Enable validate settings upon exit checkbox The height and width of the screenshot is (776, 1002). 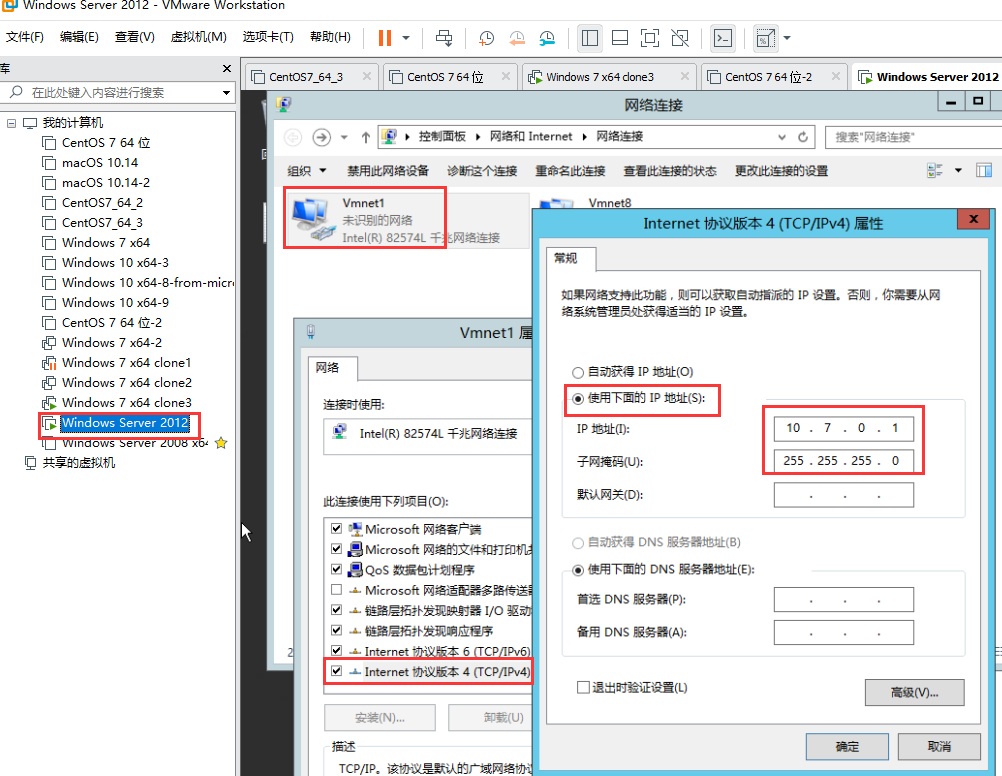tap(583, 687)
